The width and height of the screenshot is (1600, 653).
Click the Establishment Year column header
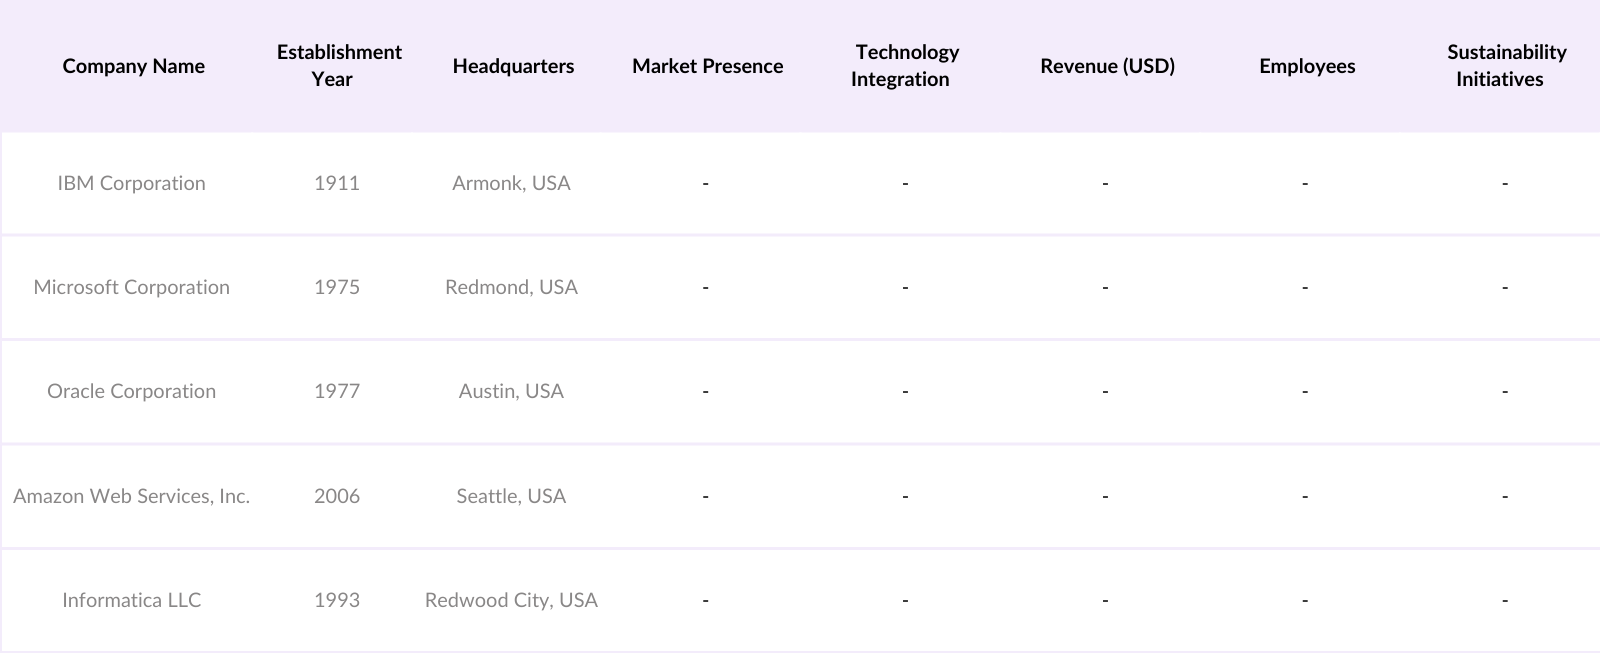[338, 66]
